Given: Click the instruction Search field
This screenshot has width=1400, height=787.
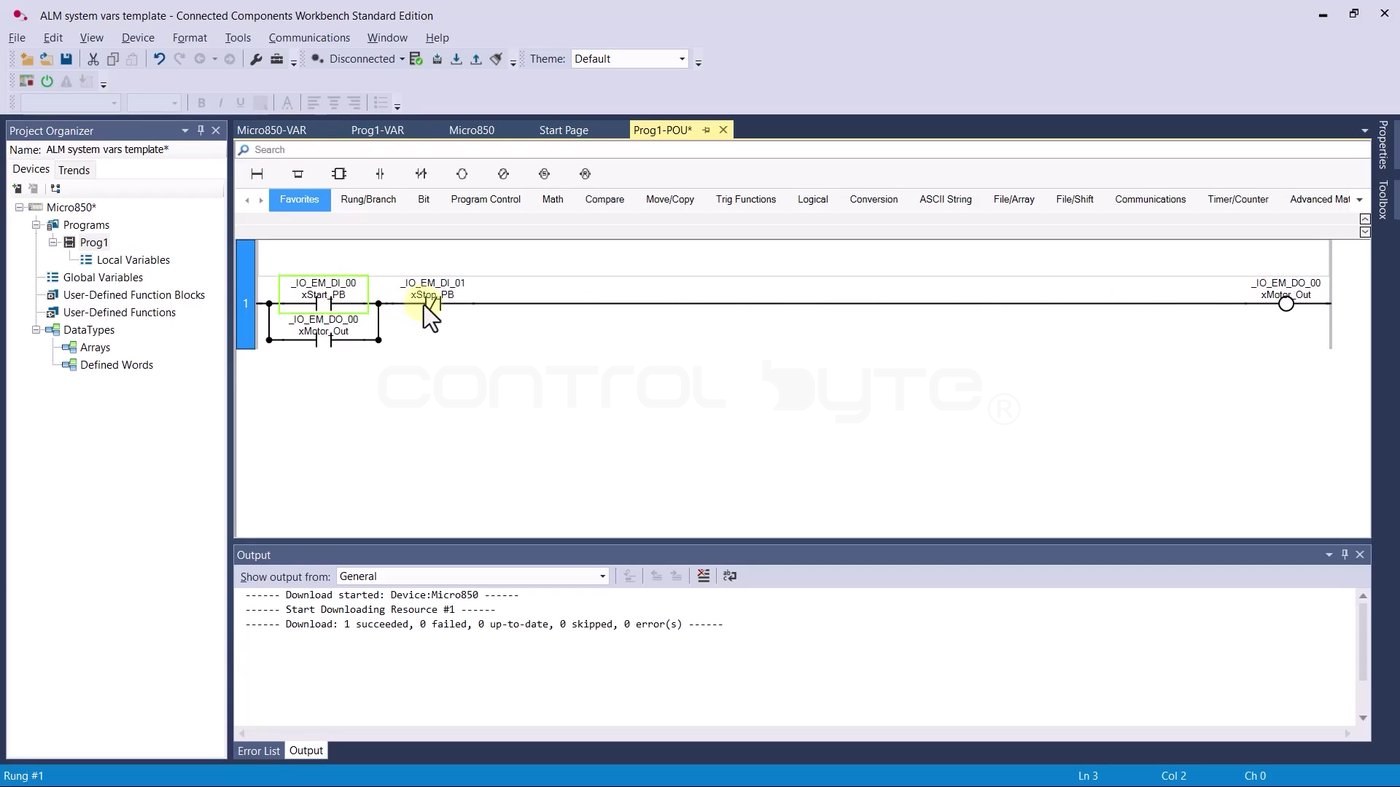Looking at the screenshot, I should tap(802, 150).
